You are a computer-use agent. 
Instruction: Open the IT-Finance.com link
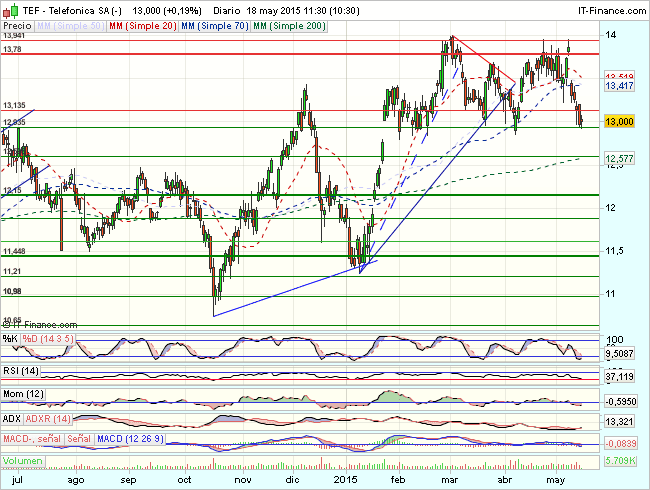pos(612,11)
